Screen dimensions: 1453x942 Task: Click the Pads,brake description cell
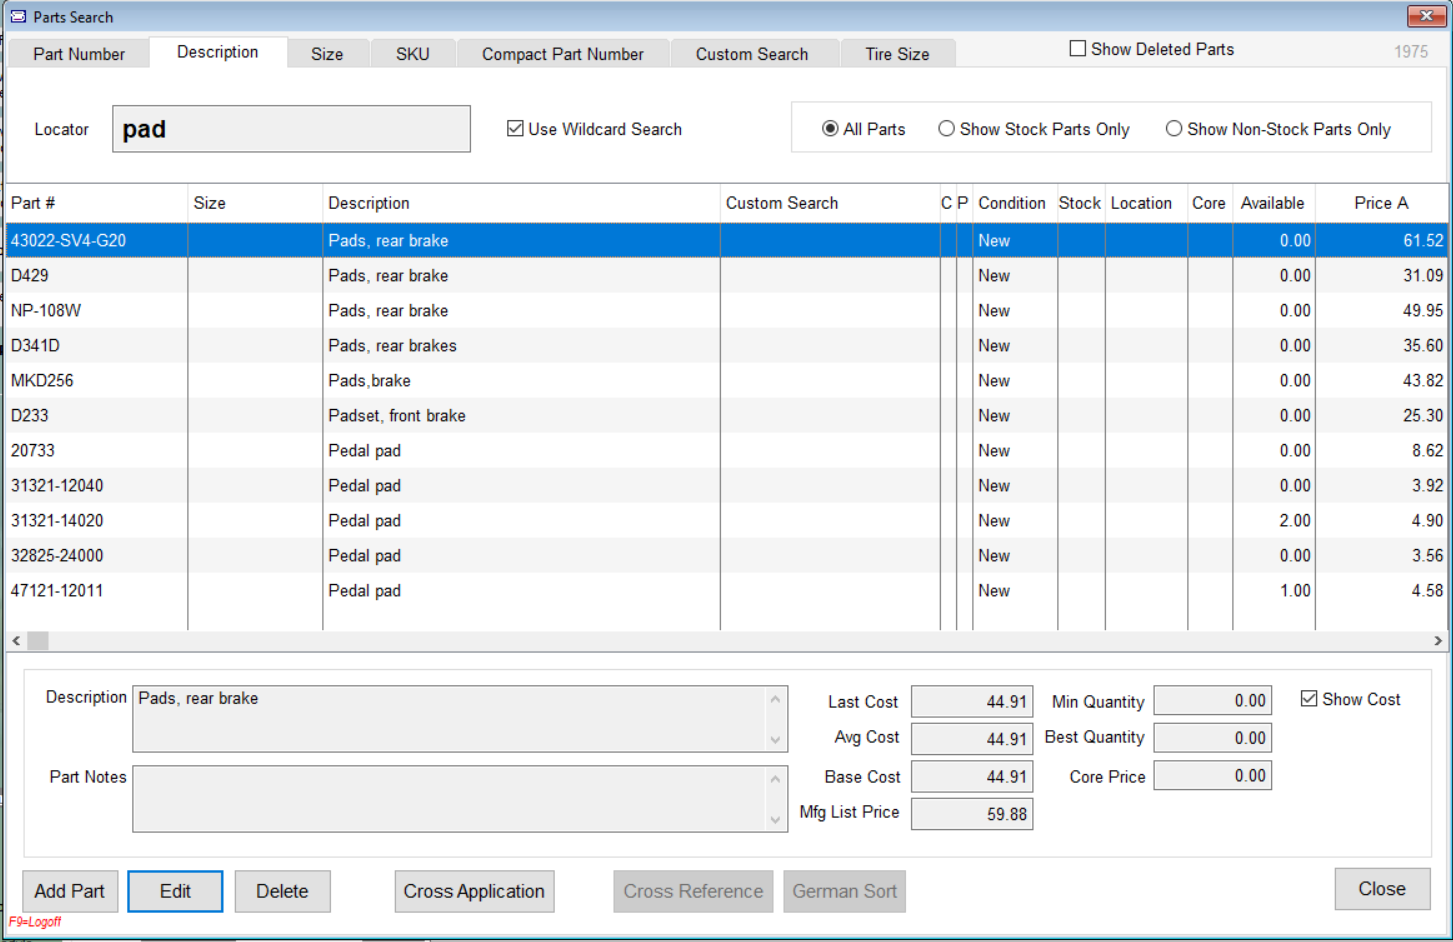click(521, 380)
